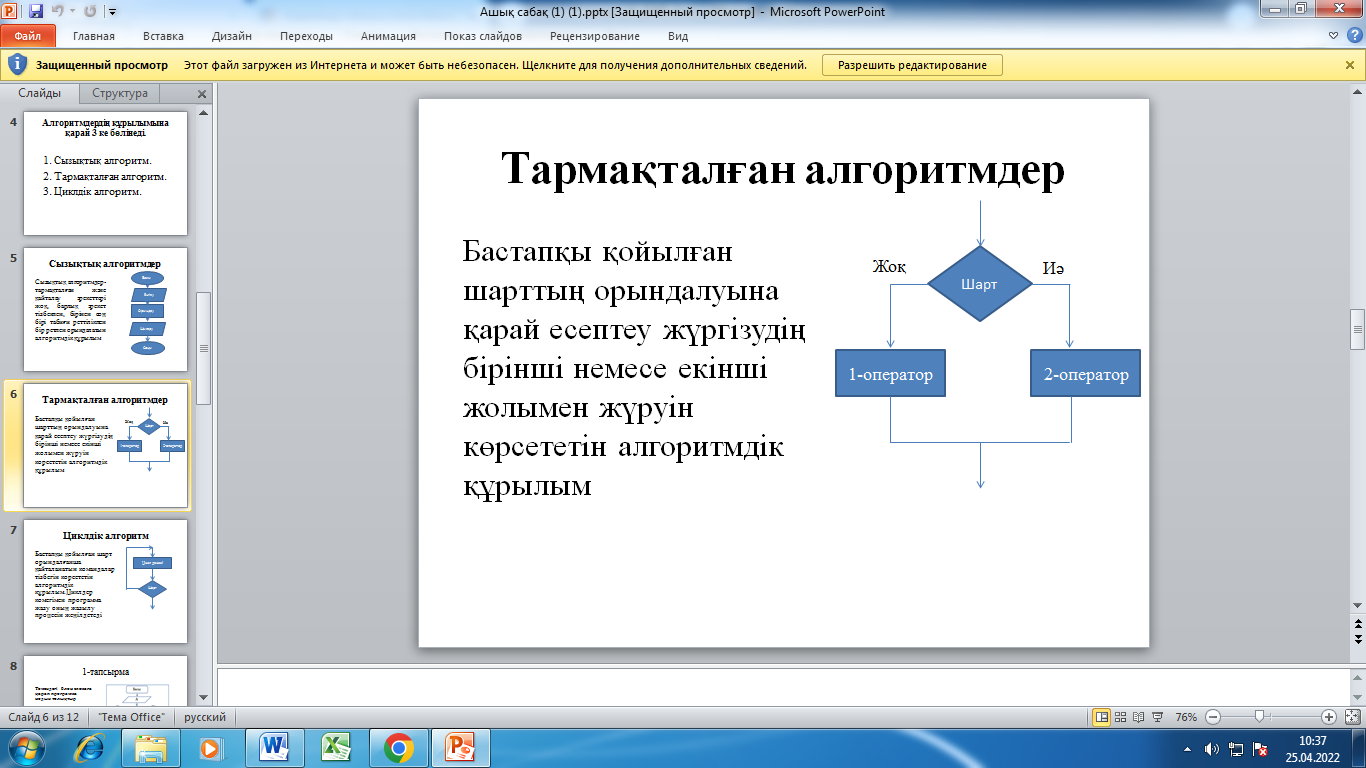
Task: Click the Protected View shield info icon
Action: [x=17, y=65]
